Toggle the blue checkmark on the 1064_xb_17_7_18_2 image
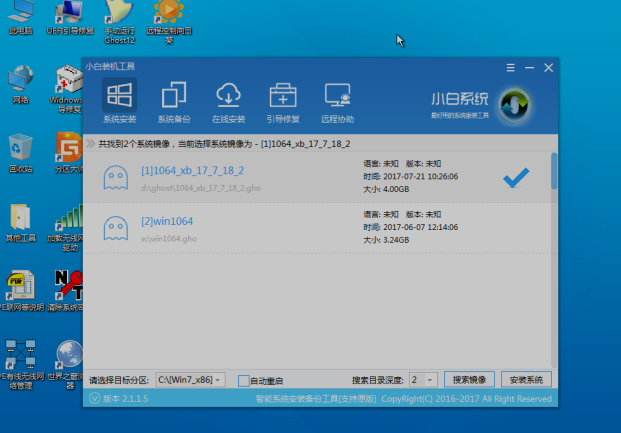This screenshot has width=621, height=433. pyautogui.click(x=515, y=178)
